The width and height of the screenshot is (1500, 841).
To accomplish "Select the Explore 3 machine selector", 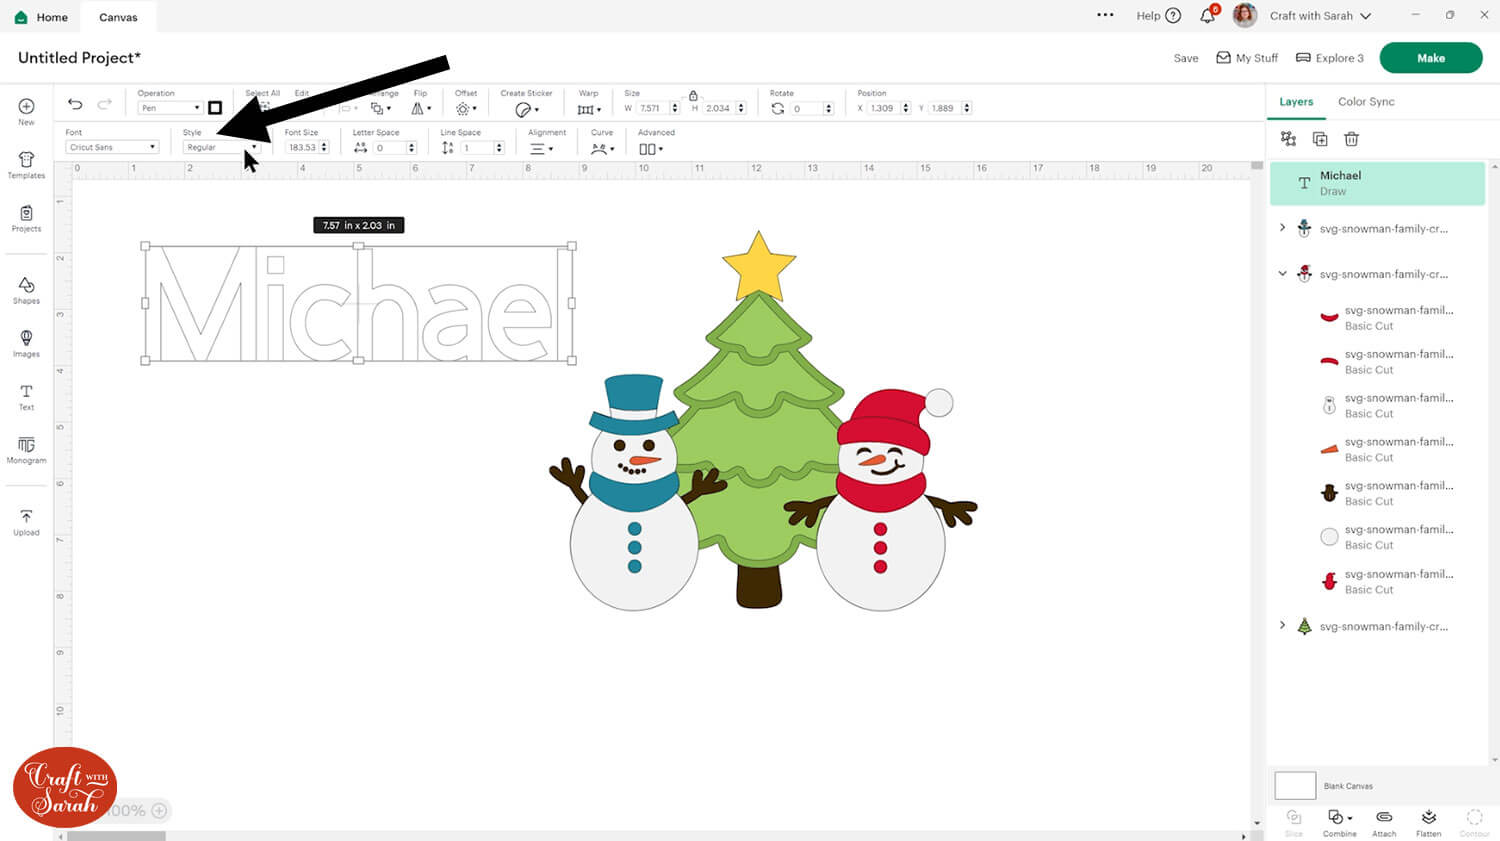I will pyautogui.click(x=1330, y=58).
